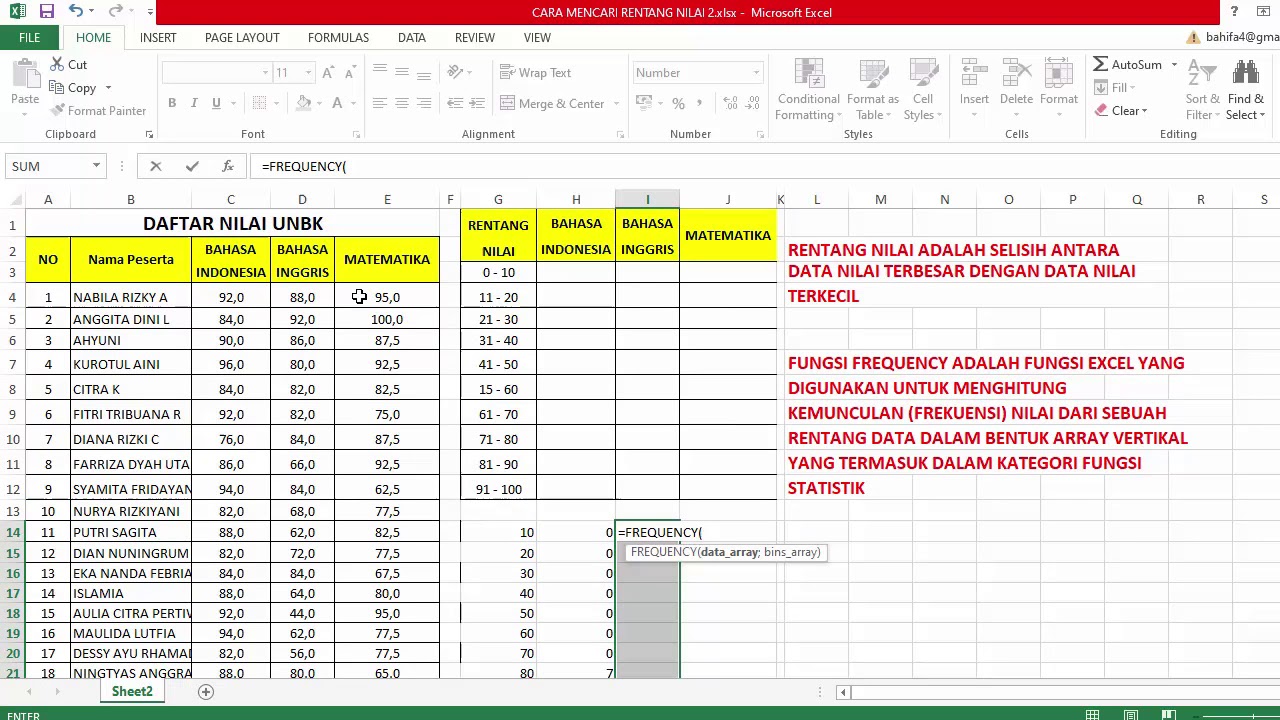Click the Undo arrow icon
Image resolution: width=1280 pixels, height=720 pixels.
76,12
